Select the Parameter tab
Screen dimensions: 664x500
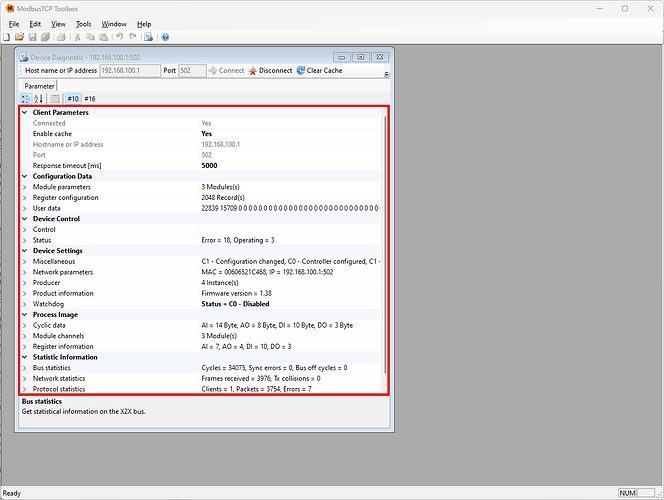[39, 86]
